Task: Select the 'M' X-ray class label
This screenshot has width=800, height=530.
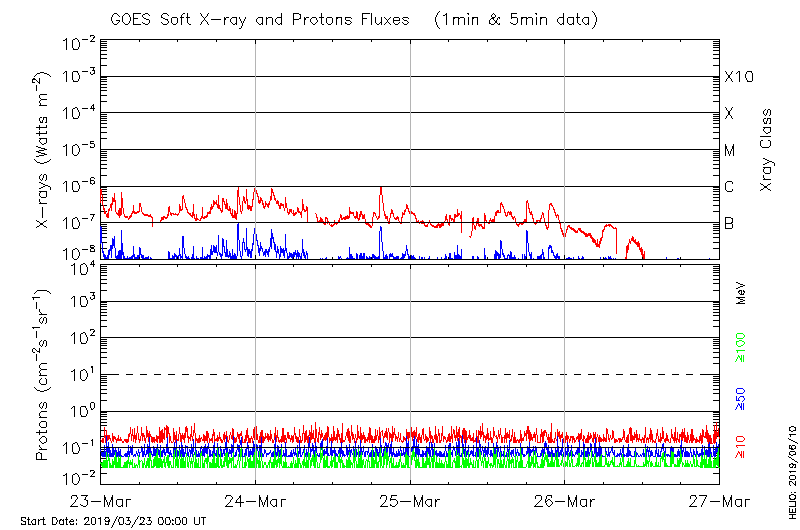Action: coord(730,151)
